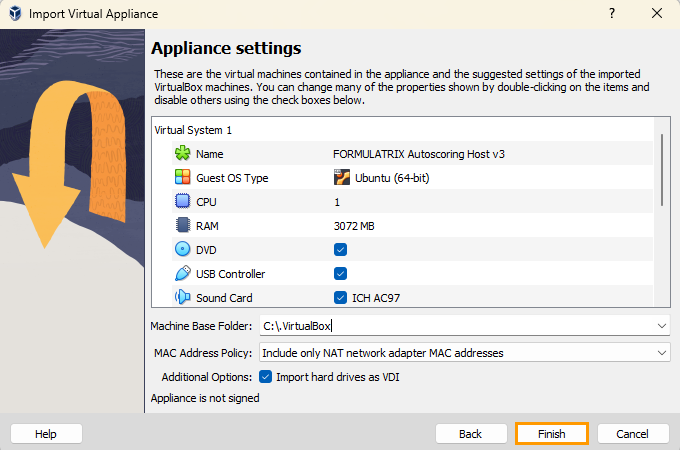This screenshot has height=450, width=680.
Task: Select the CPU value 1
Action: (337, 202)
